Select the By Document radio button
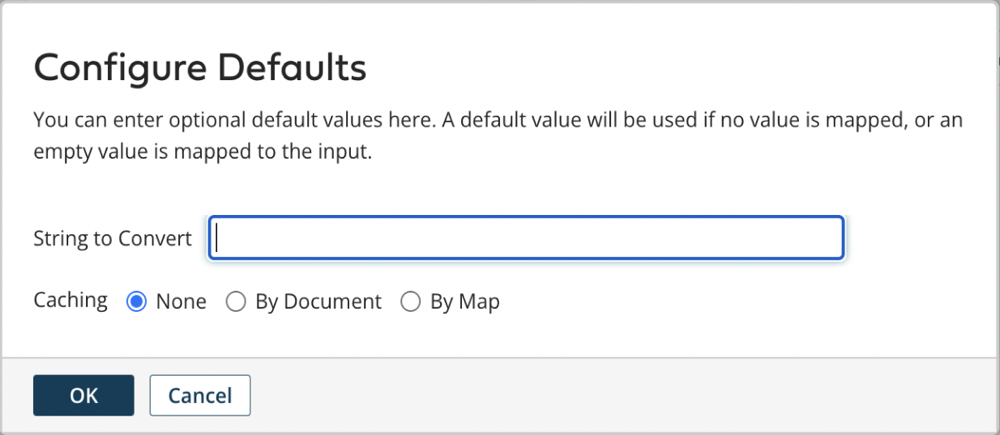Viewport: 1000px width, 435px height. pyautogui.click(x=236, y=301)
